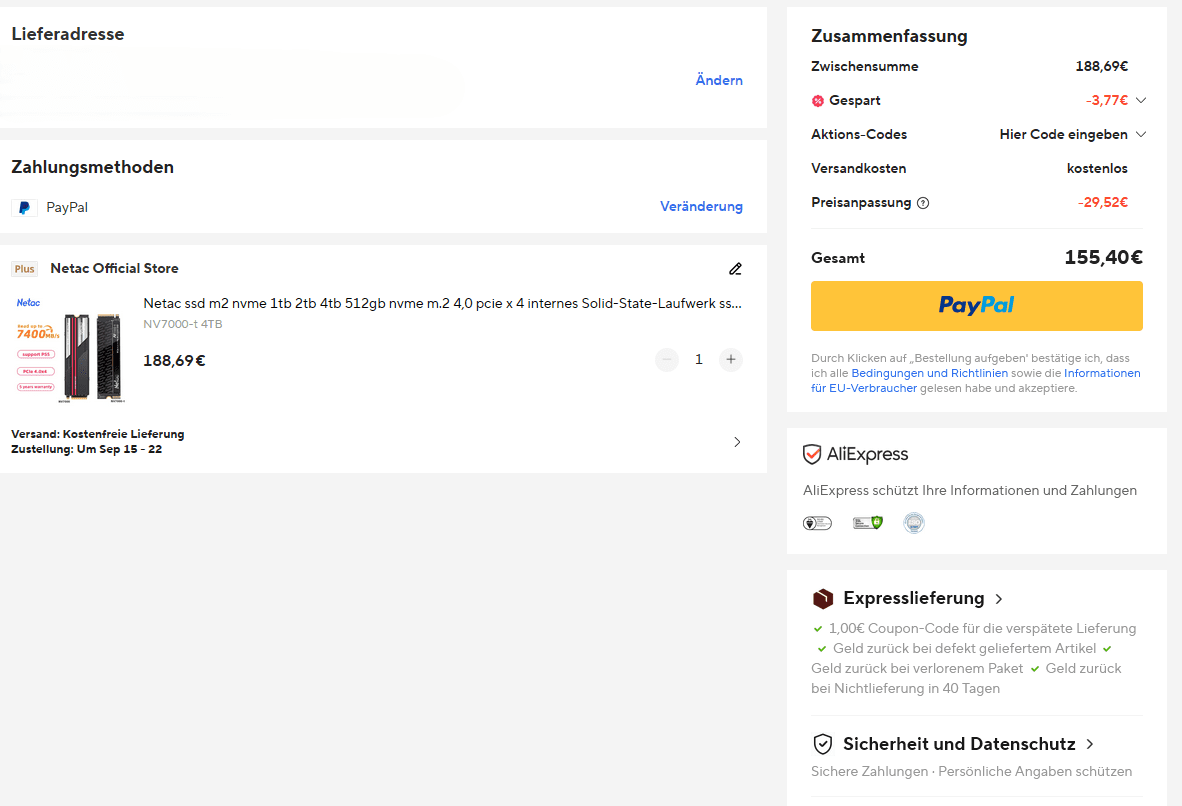
Task: Click the red Gespart discount icon
Action: pyautogui.click(x=818, y=101)
